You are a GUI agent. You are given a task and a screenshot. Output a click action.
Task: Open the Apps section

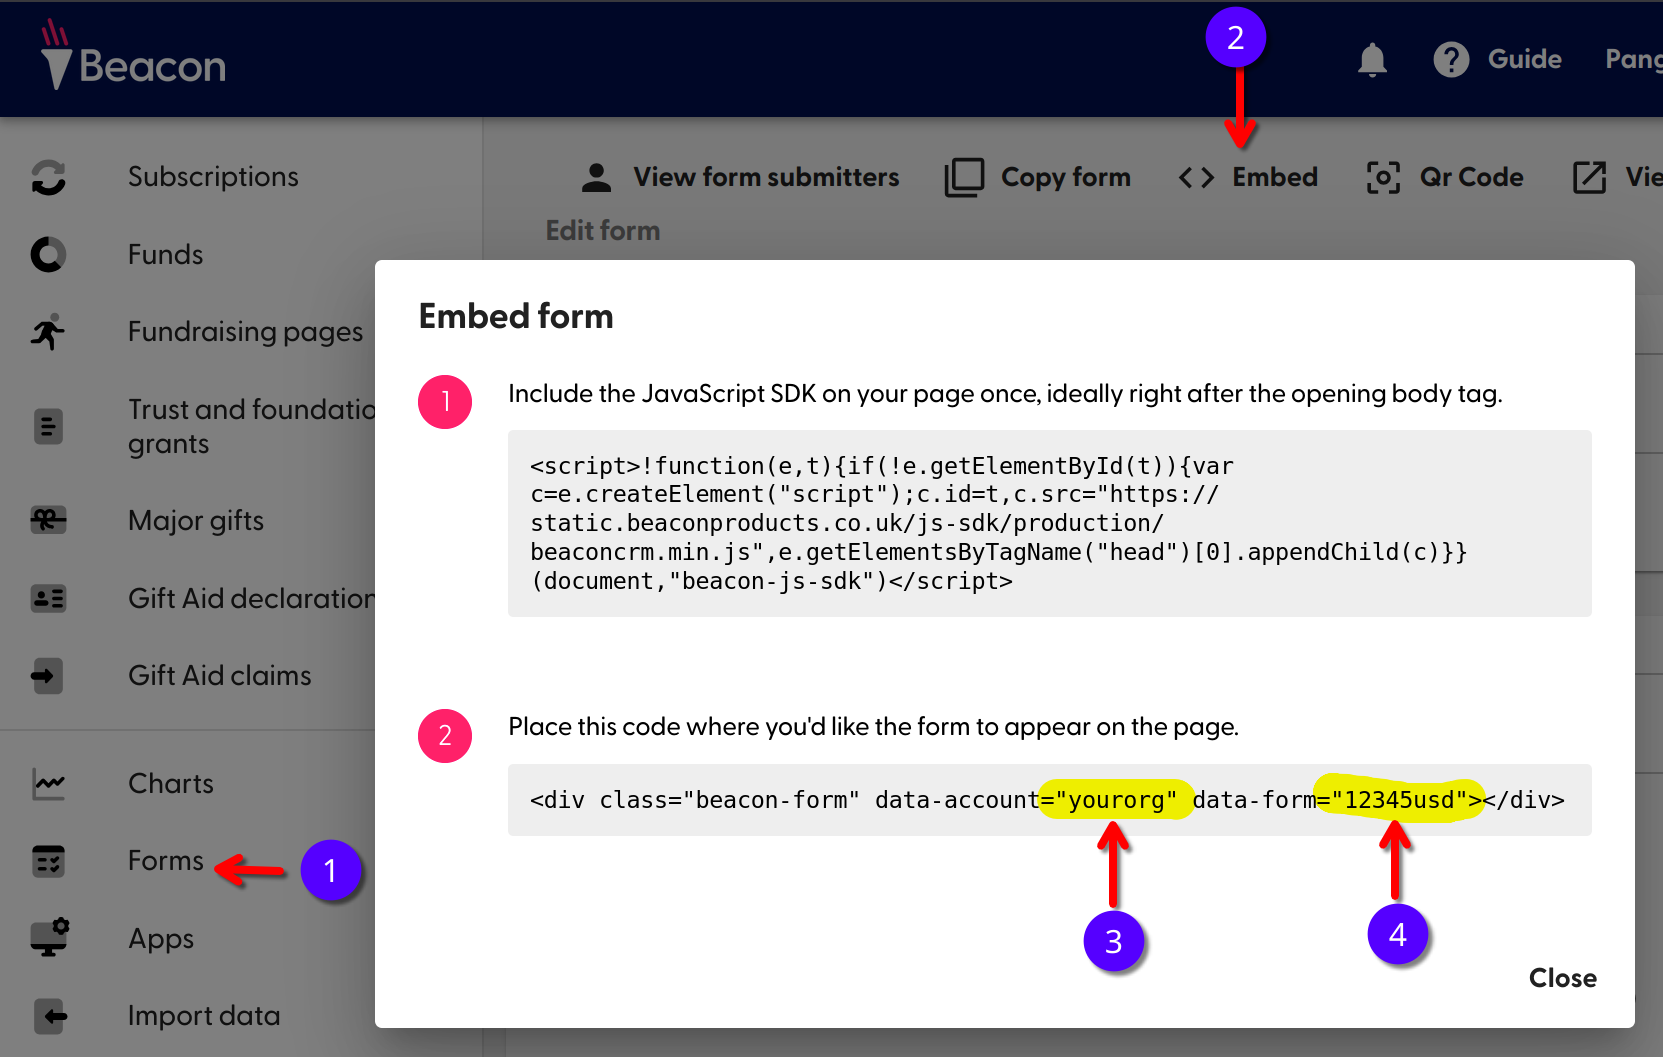[x=160, y=938]
